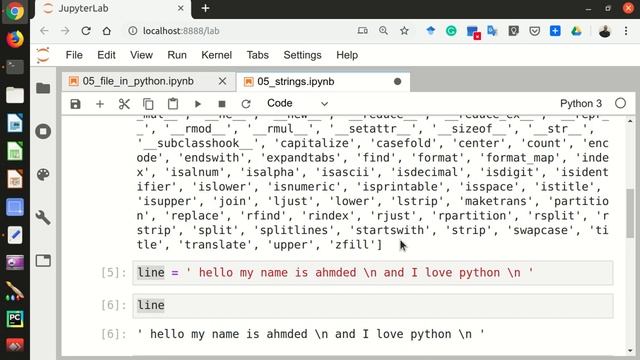Go back in Chrome browser

point(44,31)
